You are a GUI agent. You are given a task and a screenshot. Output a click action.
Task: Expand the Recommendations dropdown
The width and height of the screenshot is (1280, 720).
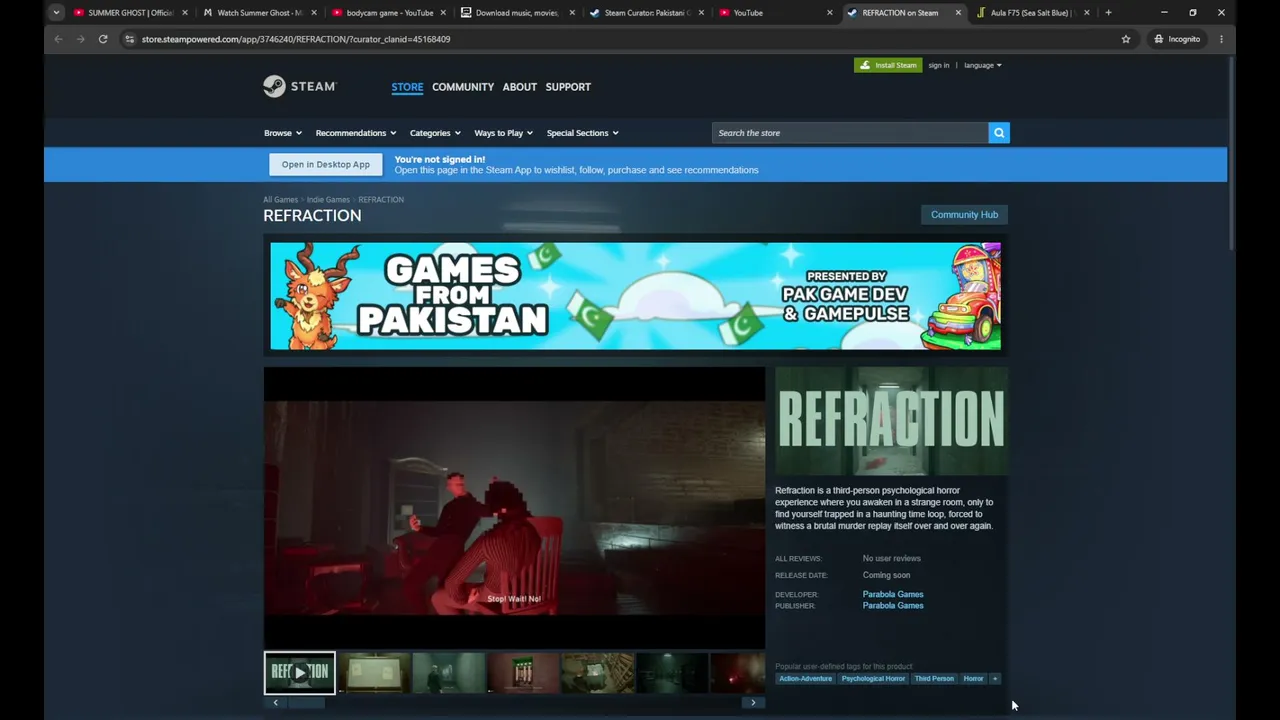point(356,133)
